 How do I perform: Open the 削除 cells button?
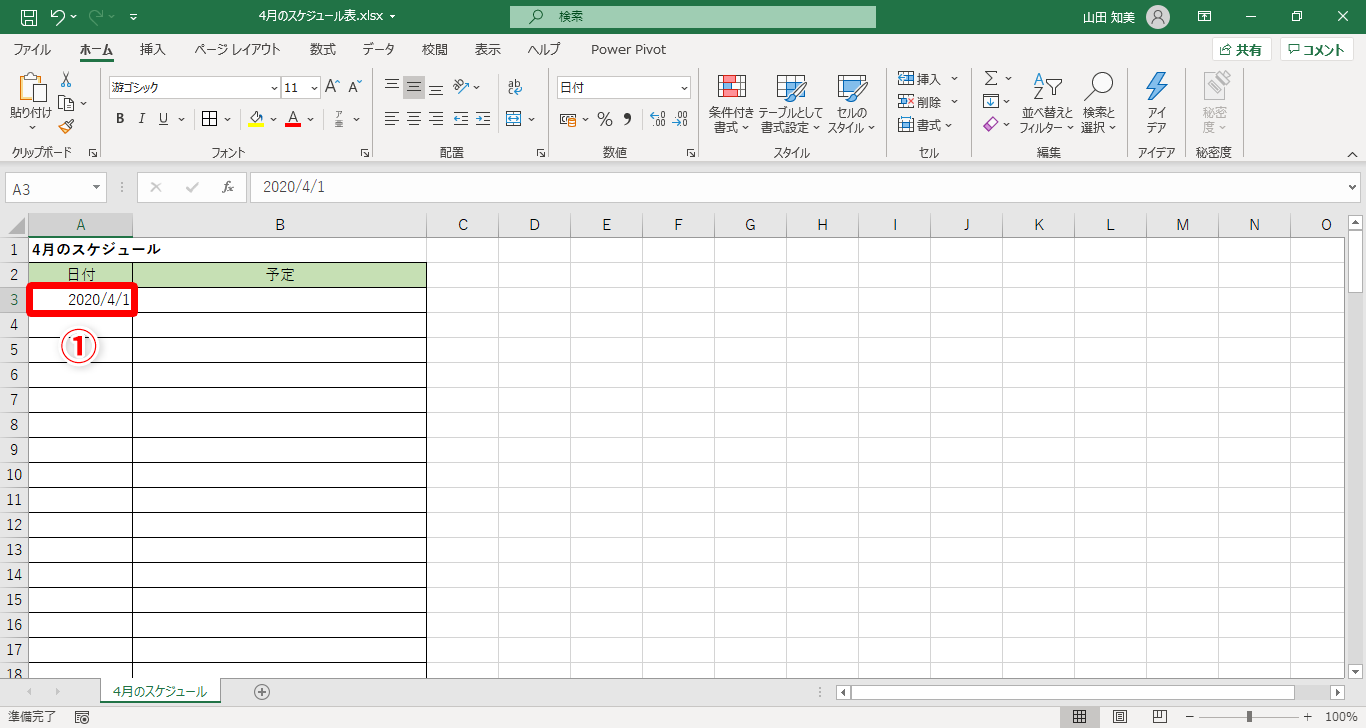point(928,101)
